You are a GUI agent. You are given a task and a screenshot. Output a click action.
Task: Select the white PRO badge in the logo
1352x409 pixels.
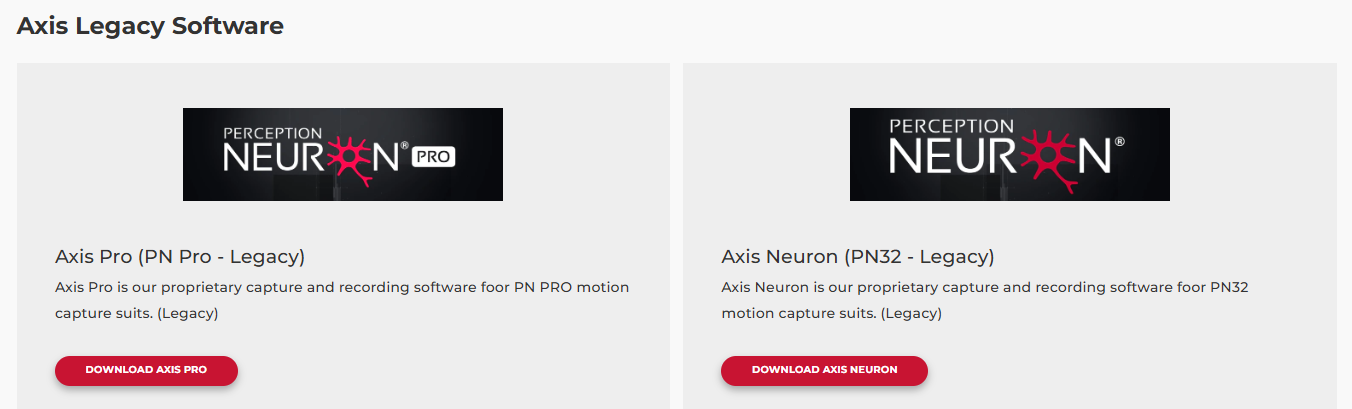[433, 157]
